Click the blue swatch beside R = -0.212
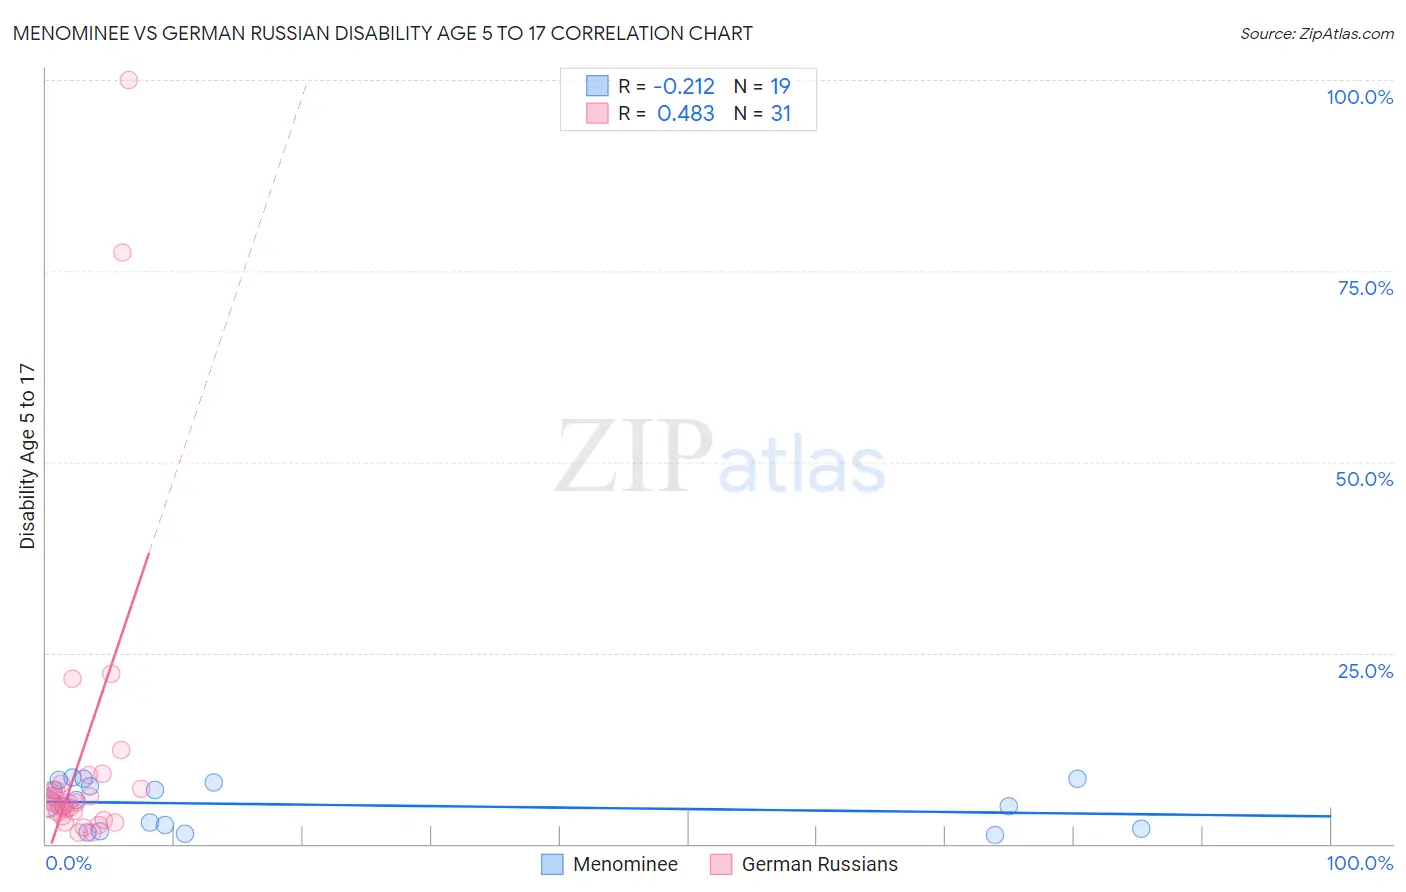 coord(597,86)
